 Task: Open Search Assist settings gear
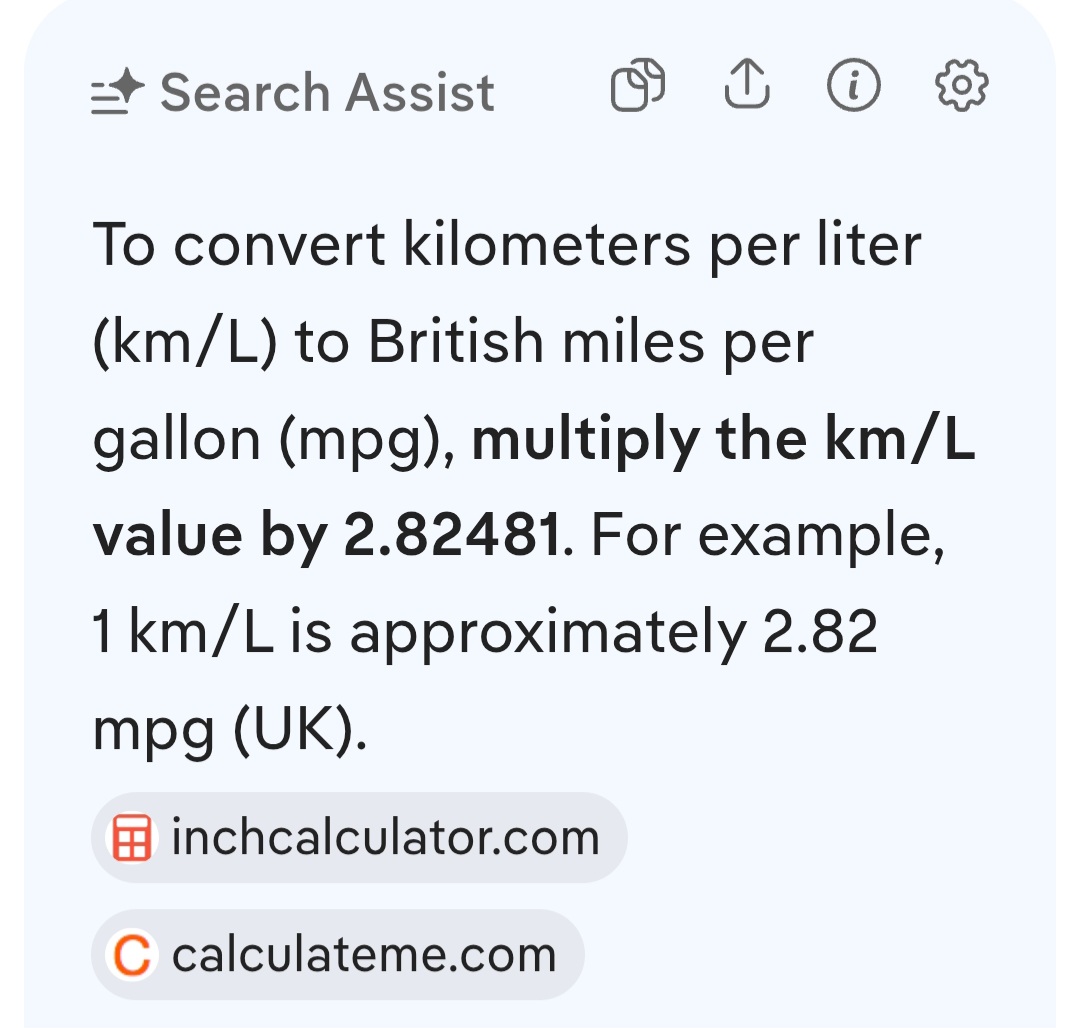point(962,85)
